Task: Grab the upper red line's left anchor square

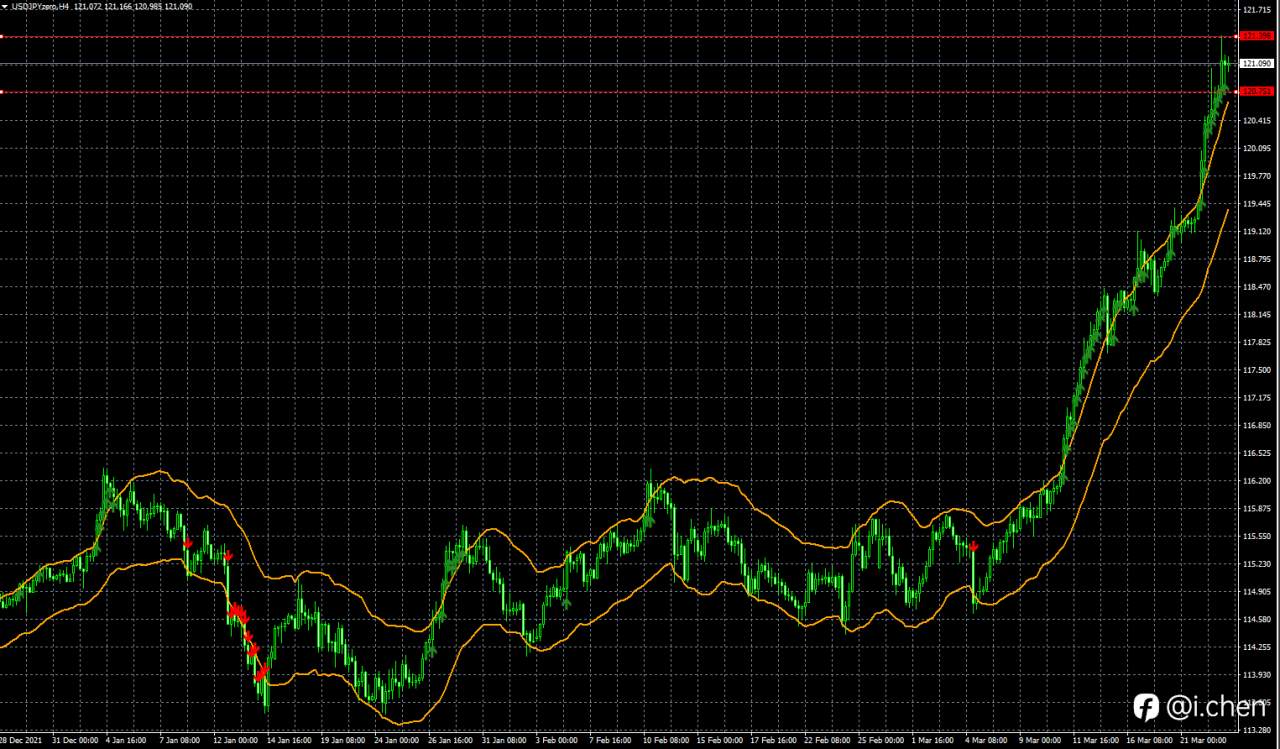Action: click(2, 37)
